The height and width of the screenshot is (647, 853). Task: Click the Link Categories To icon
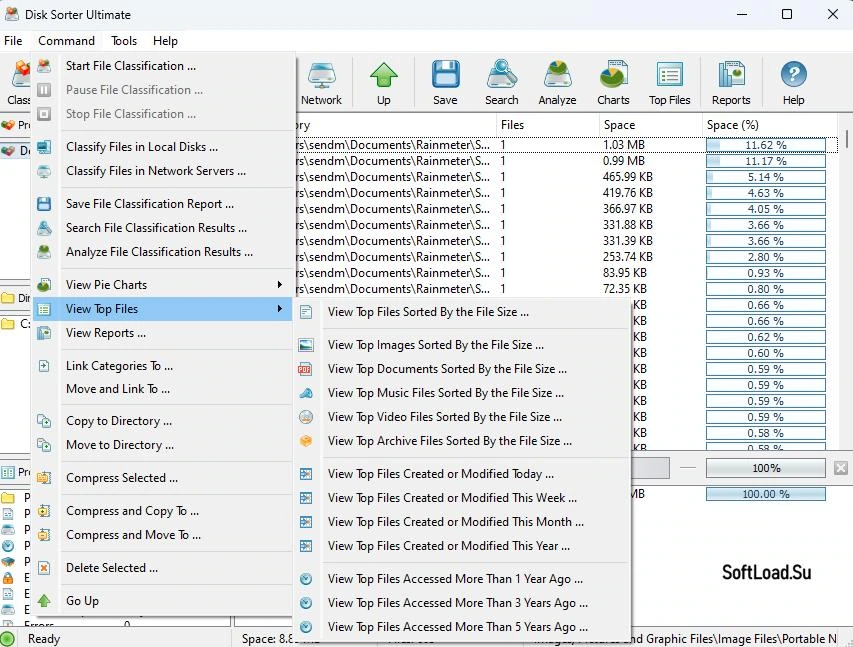pyautogui.click(x=44, y=366)
